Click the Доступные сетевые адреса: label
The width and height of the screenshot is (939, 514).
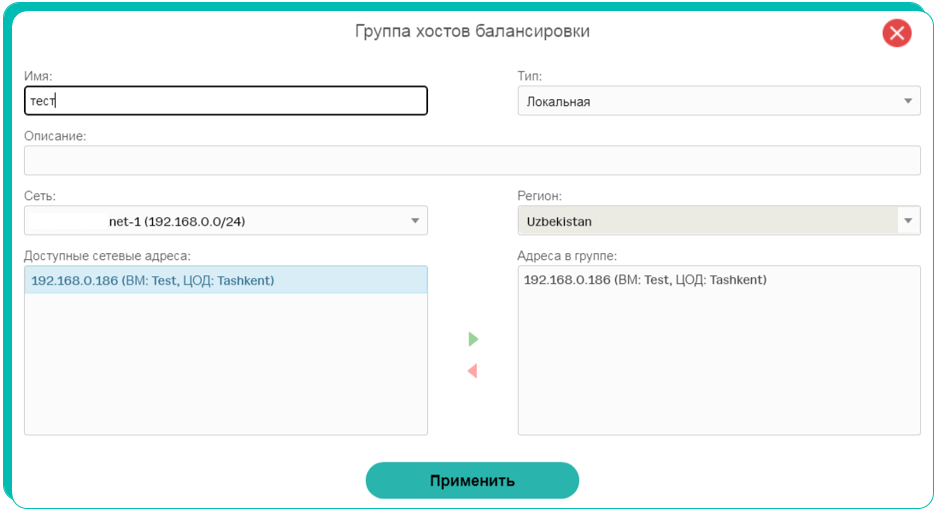coord(107,256)
